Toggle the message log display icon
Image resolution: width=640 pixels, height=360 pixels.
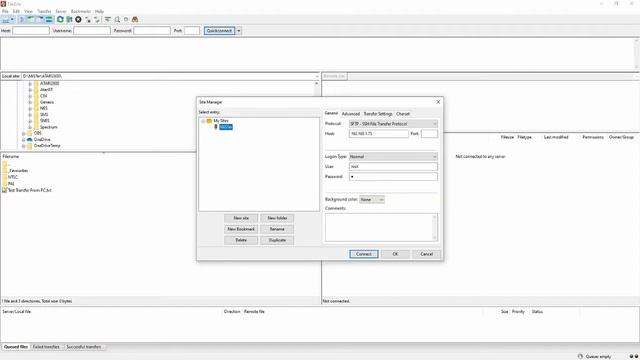22,20
